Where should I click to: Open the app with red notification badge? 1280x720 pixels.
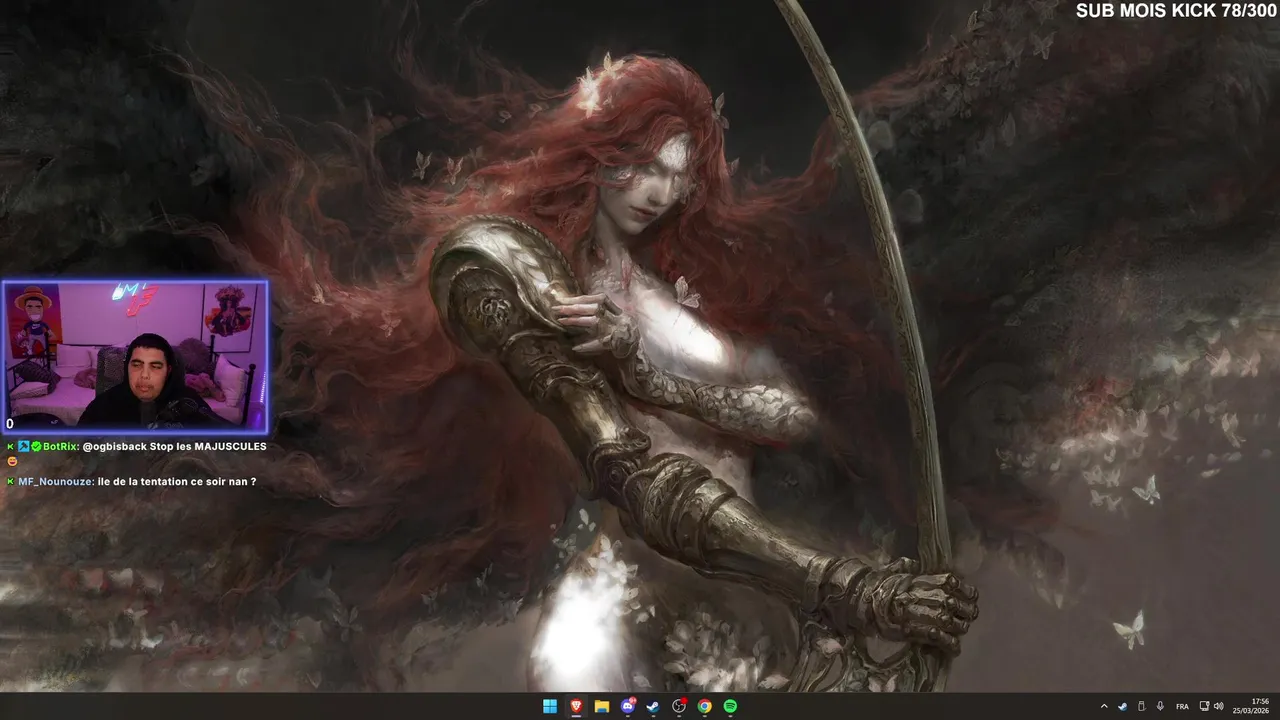[679, 706]
